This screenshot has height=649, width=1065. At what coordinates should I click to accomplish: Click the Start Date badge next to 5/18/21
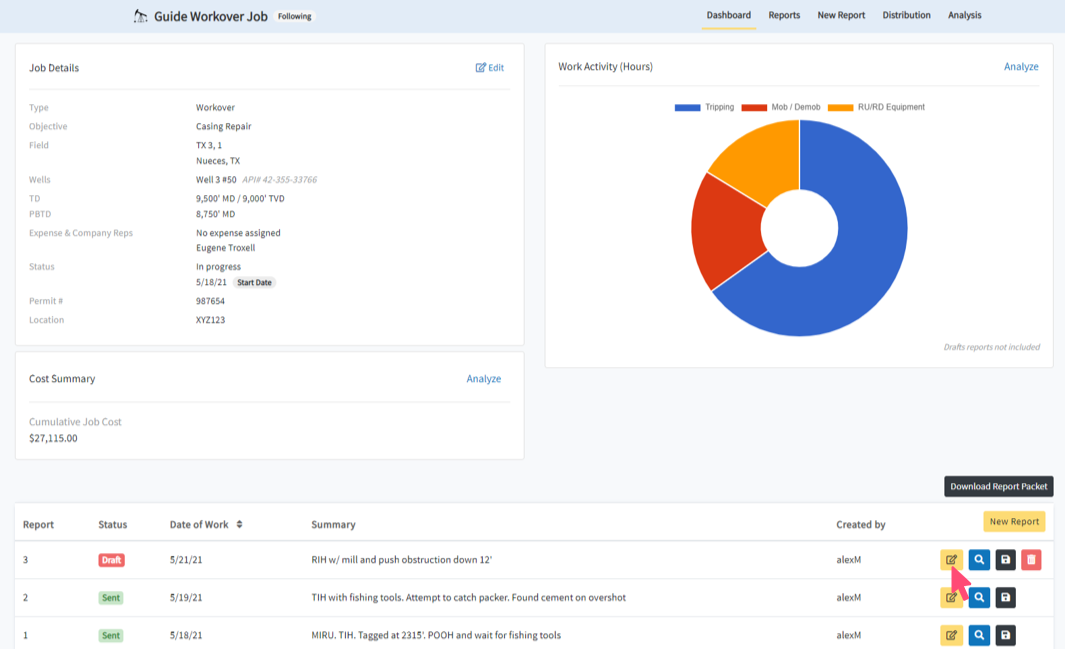pyautogui.click(x=254, y=282)
